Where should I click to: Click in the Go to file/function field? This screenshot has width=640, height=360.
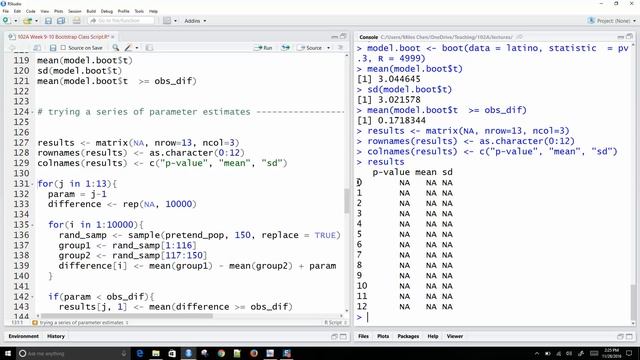tap(121, 20)
